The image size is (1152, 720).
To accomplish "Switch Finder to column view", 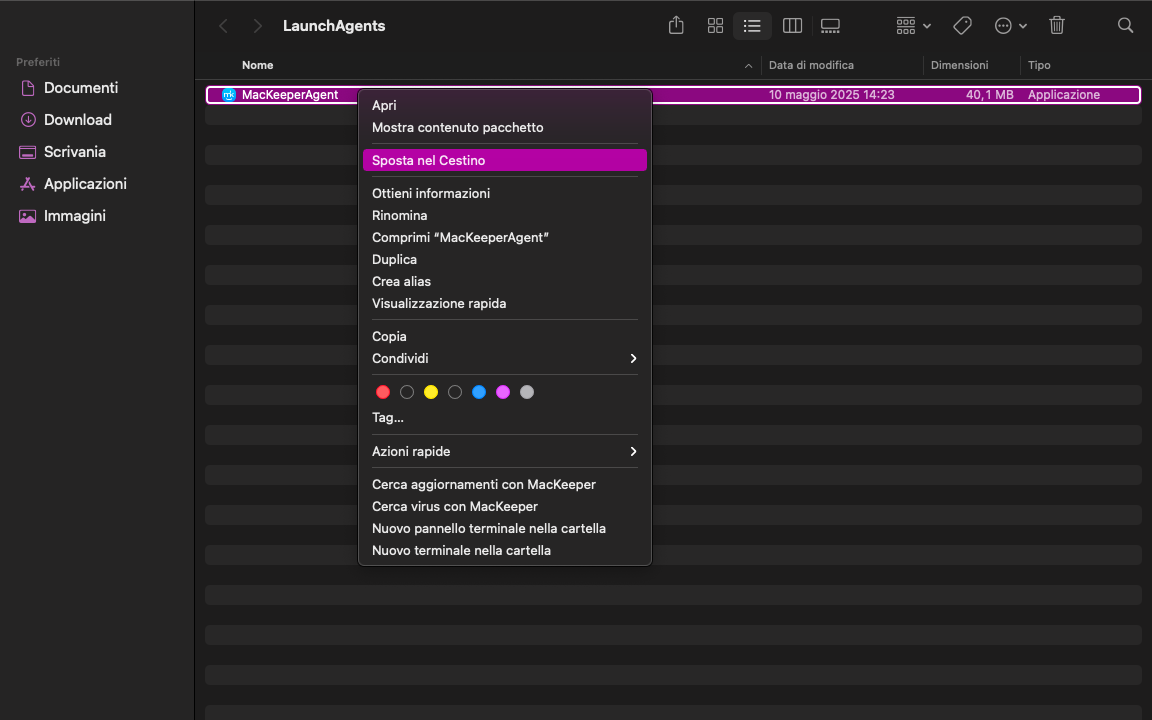I will tap(792, 25).
